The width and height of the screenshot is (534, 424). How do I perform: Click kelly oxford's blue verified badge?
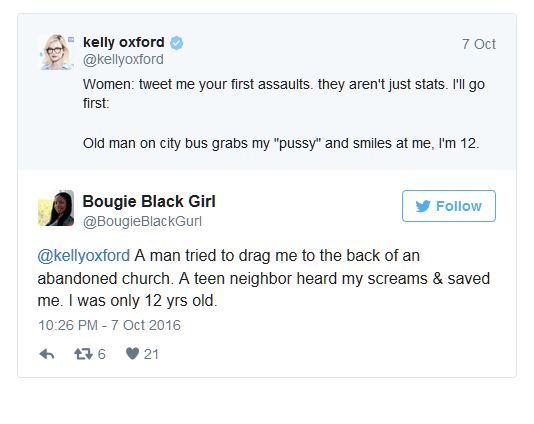176,43
